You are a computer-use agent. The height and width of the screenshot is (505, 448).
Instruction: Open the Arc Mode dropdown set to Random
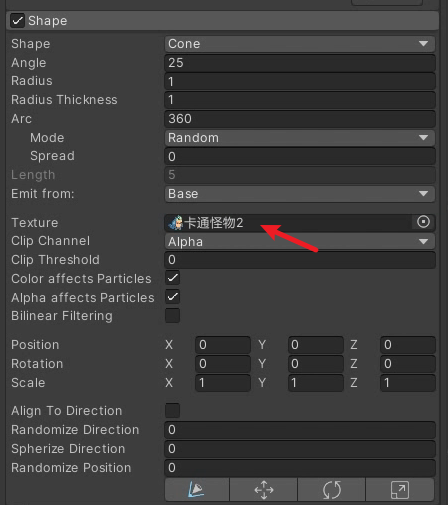pos(300,138)
